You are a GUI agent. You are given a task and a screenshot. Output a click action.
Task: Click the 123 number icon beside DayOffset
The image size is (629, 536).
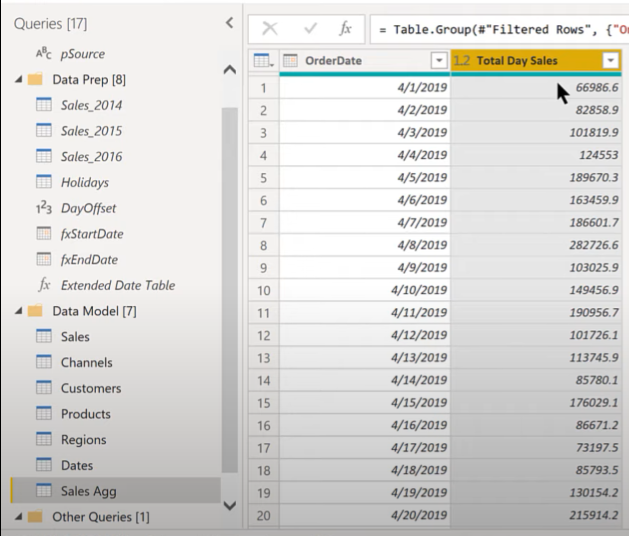(44, 208)
